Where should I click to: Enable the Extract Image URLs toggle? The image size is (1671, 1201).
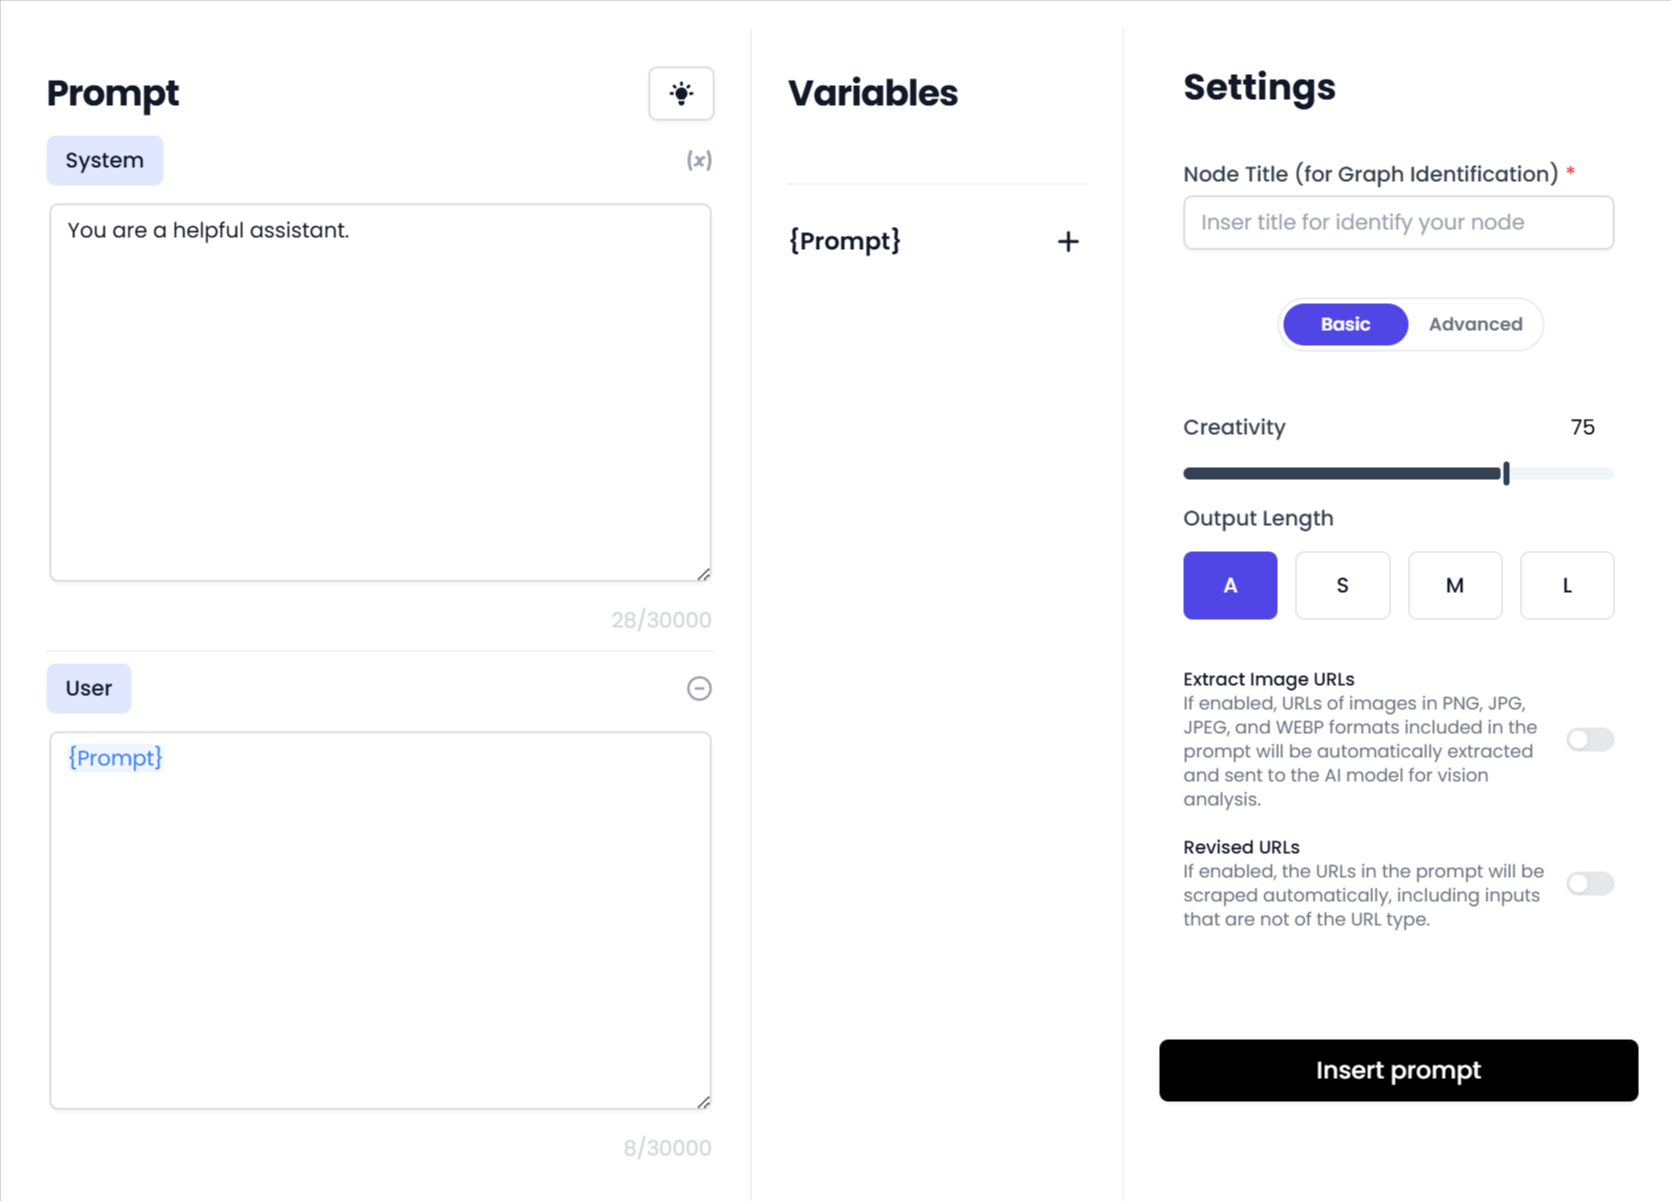pos(1589,739)
